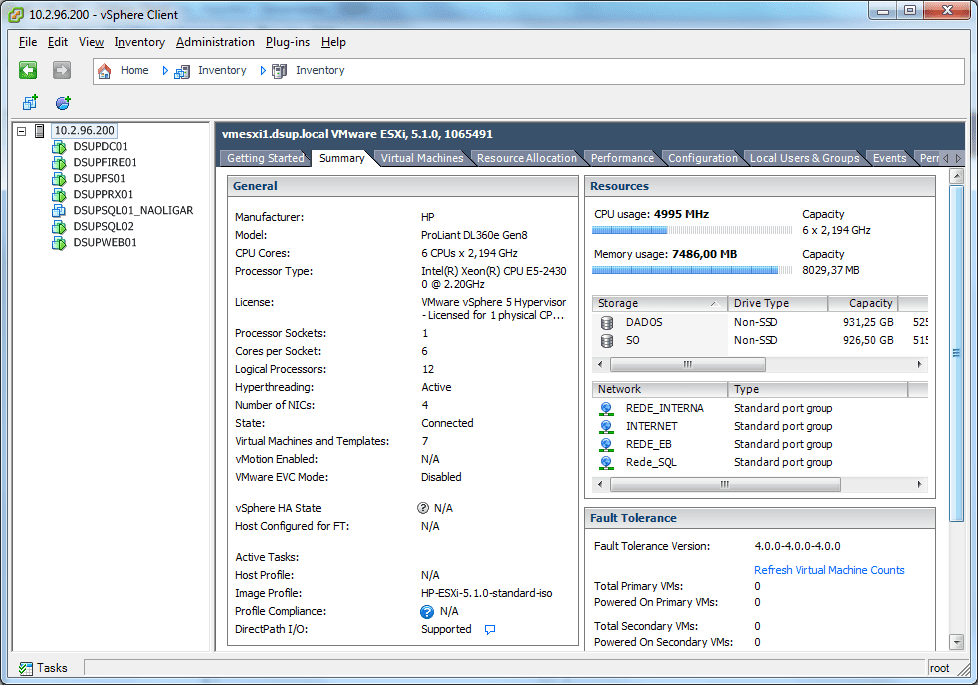Click the Home breadcrumb link
Screen dimensions: 978x685
[135, 70]
